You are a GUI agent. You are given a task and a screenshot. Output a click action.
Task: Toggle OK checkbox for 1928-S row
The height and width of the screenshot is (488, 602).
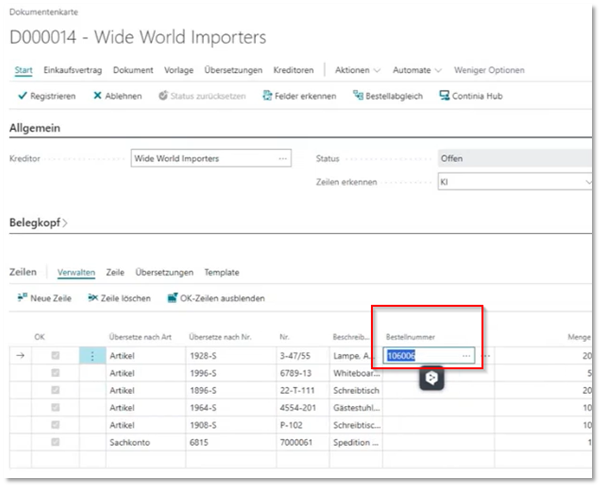(55, 356)
